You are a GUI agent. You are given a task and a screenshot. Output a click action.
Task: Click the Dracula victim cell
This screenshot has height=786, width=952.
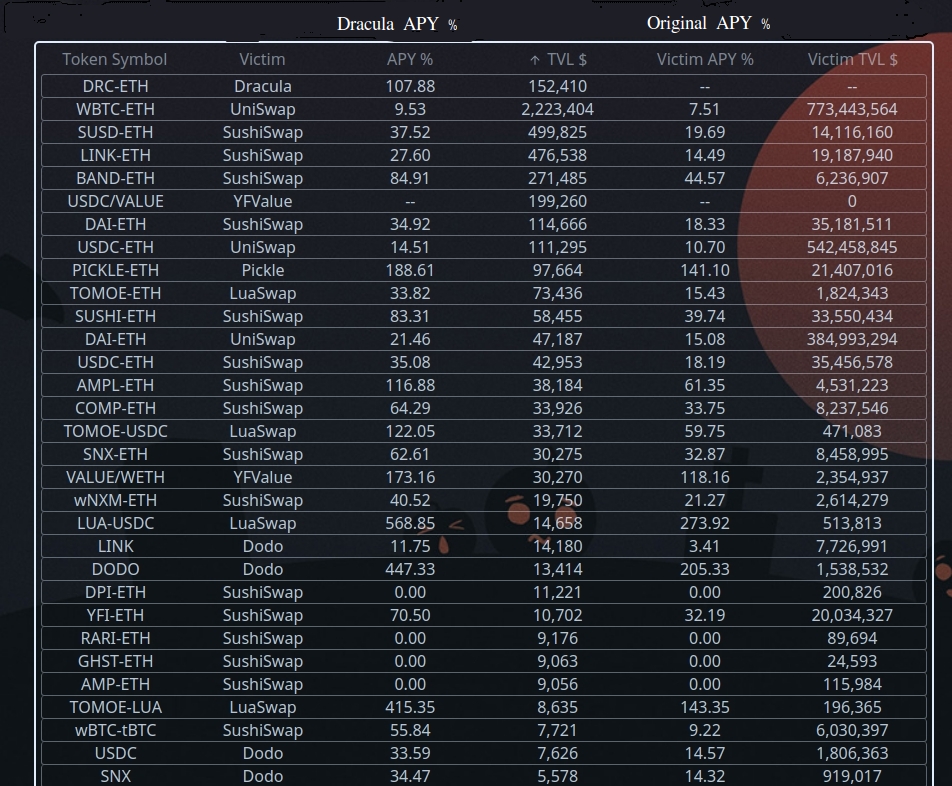(263, 86)
